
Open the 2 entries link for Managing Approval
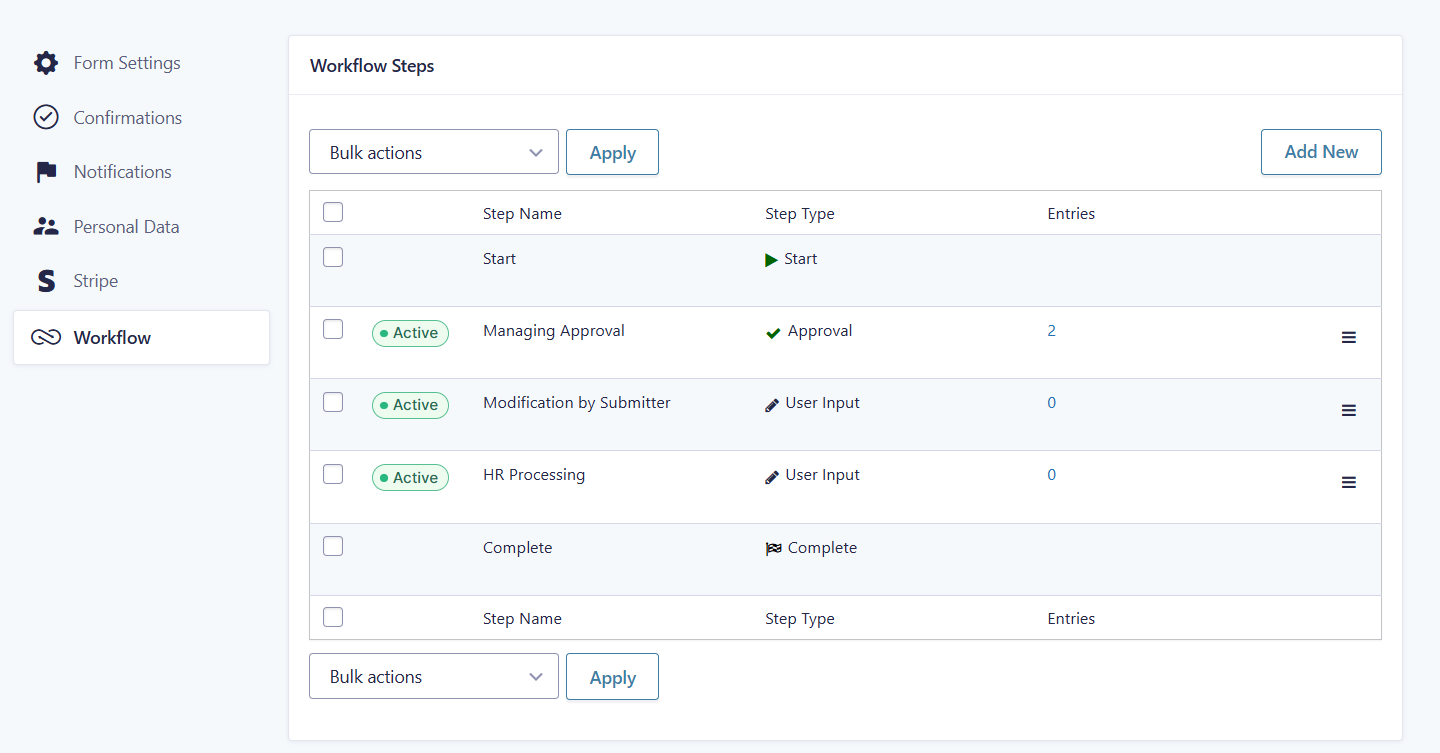click(x=1051, y=331)
